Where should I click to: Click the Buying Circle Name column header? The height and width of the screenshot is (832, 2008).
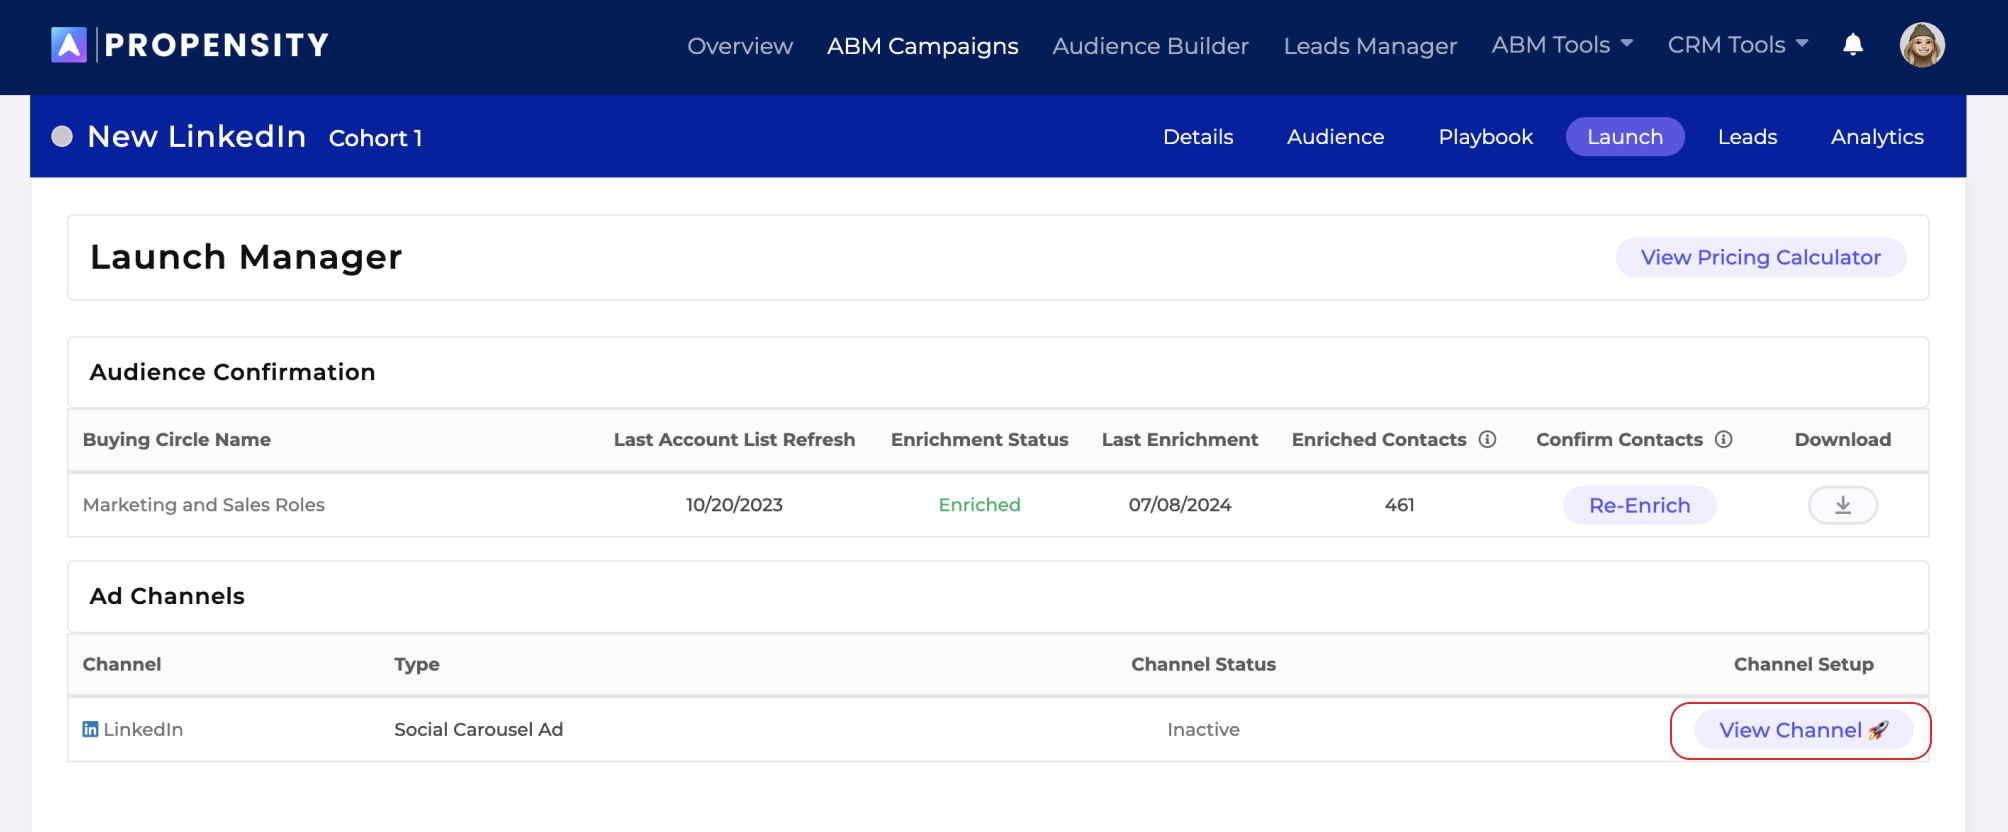[177, 439]
